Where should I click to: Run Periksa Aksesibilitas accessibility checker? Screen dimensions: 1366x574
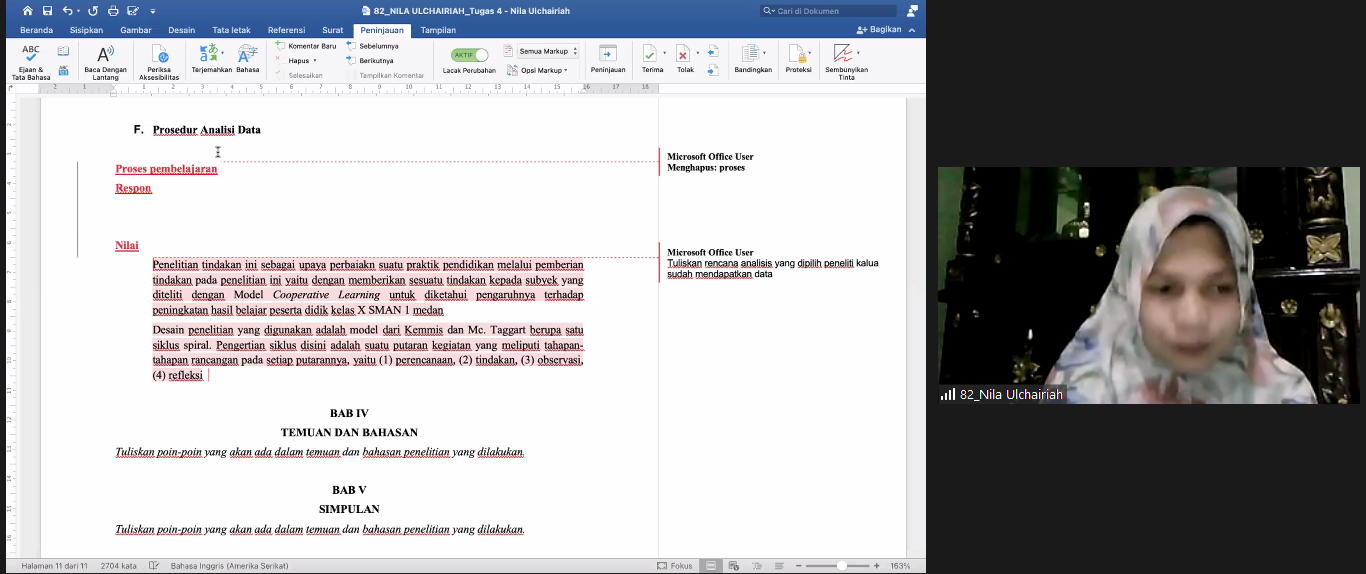pos(160,61)
